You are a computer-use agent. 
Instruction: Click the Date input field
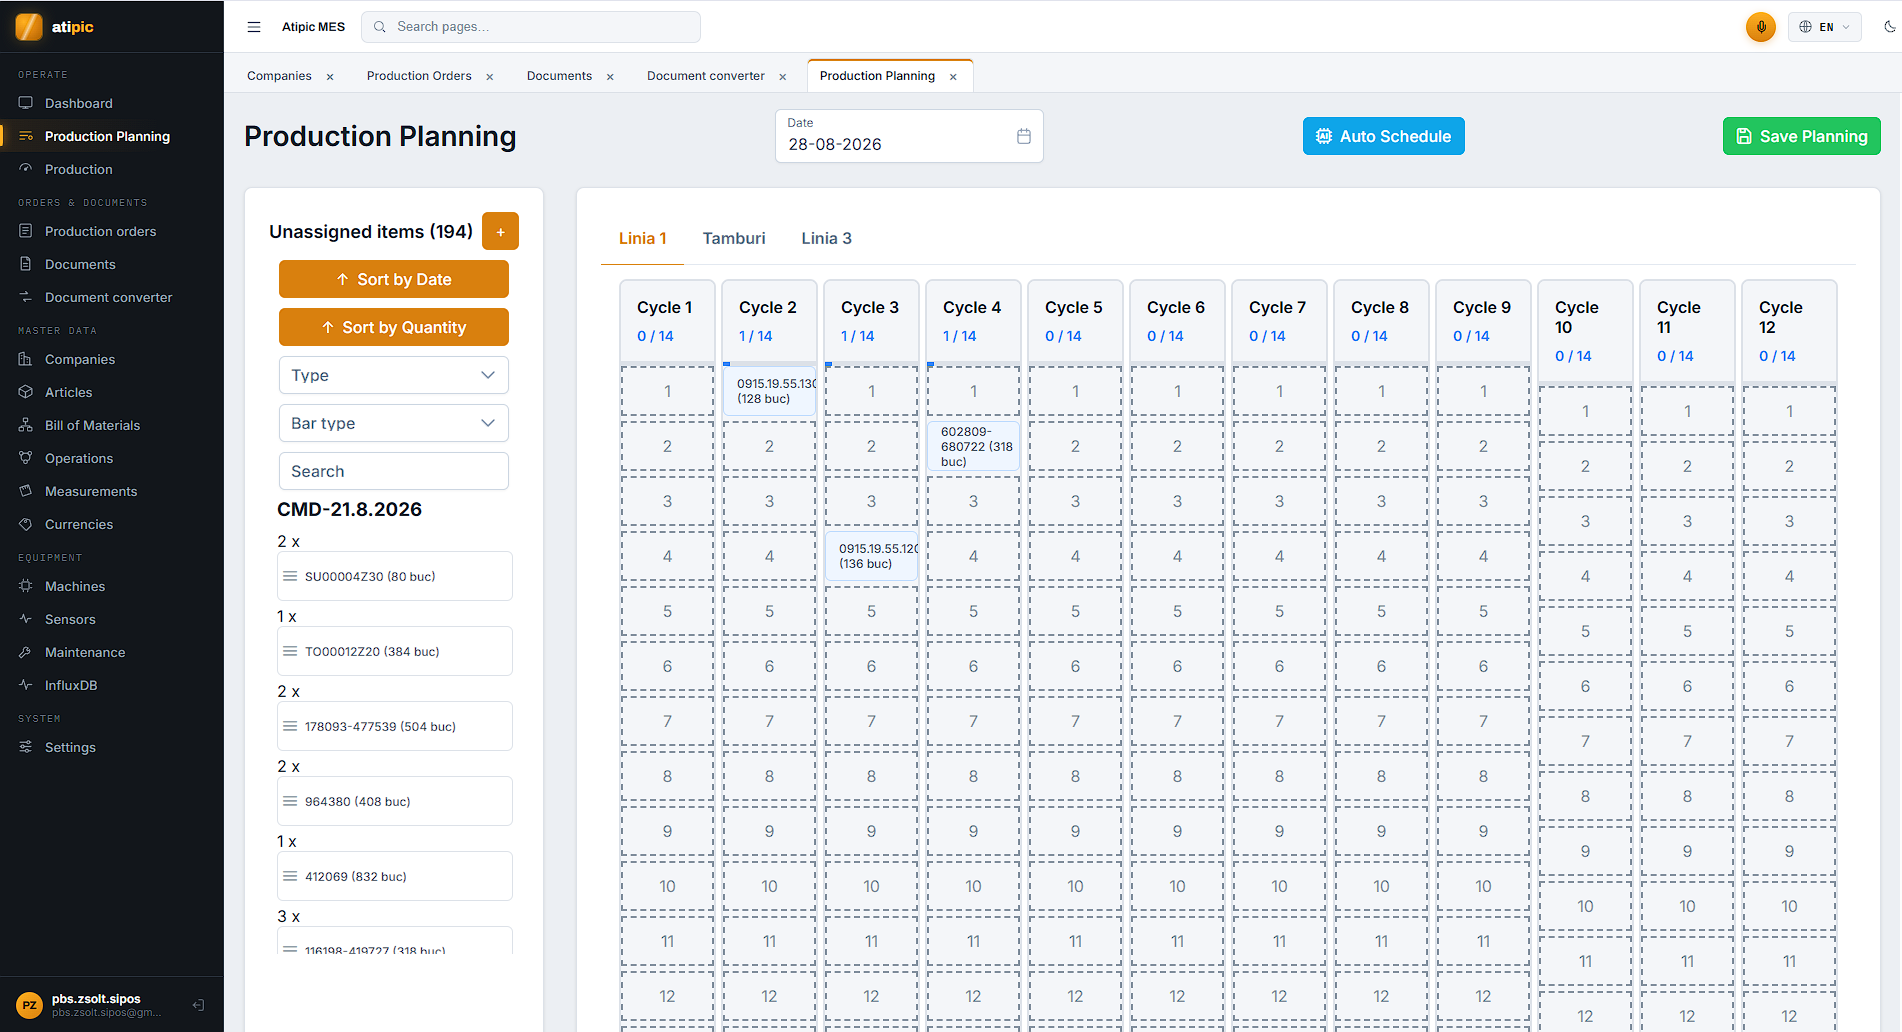click(x=909, y=136)
